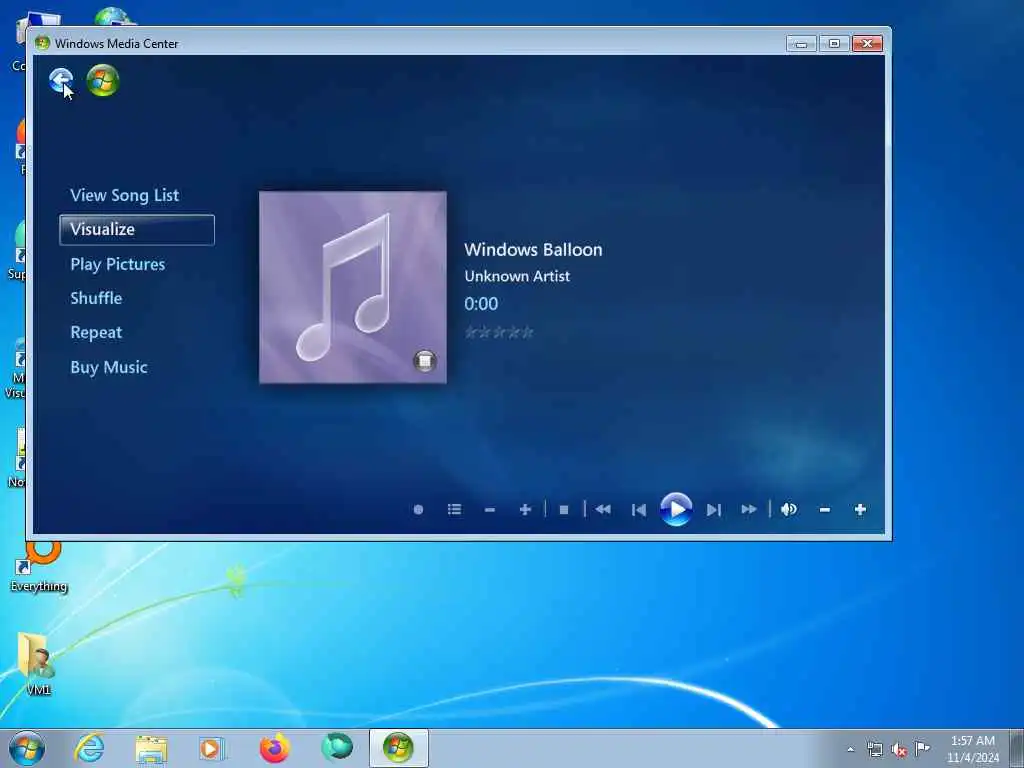Image resolution: width=1024 pixels, height=768 pixels.
Task: Mute audio with the speaker icon
Action: click(788, 509)
